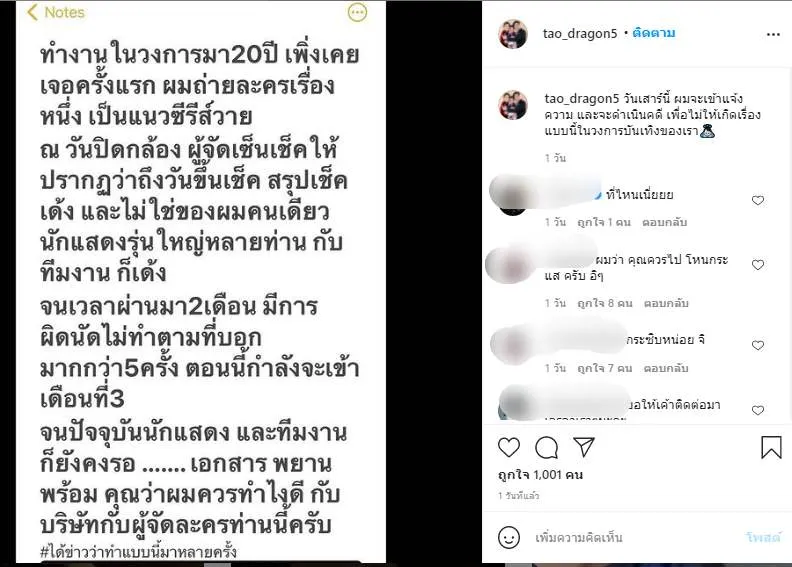792x567 pixels.
Task: Open the circled ellipsis menu in Notes
Action: 358,13
